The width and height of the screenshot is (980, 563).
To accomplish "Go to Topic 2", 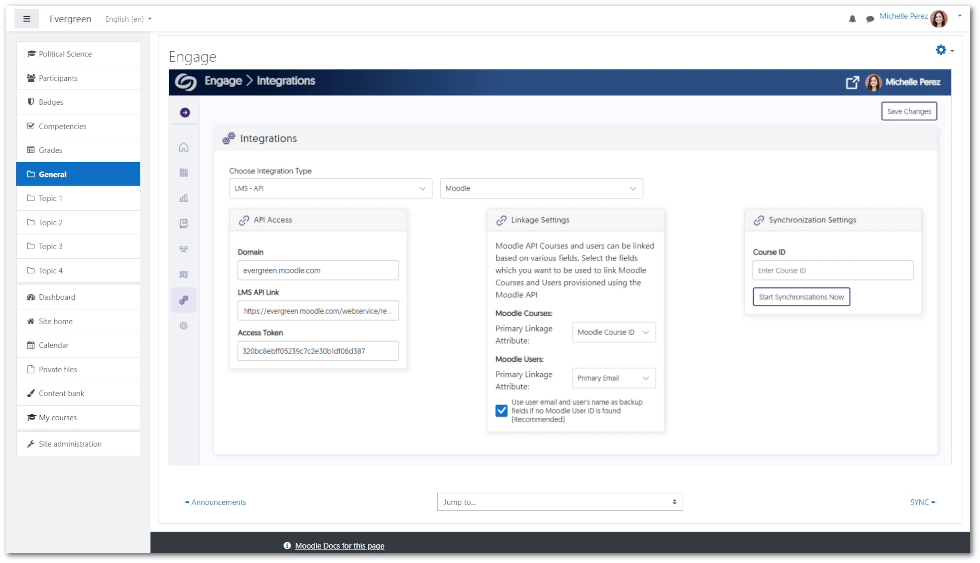I will (78, 222).
